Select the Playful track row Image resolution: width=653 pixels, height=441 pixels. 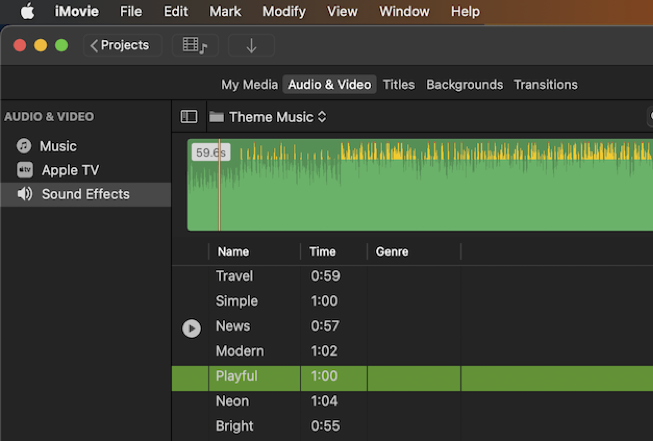[x=237, y=377]
